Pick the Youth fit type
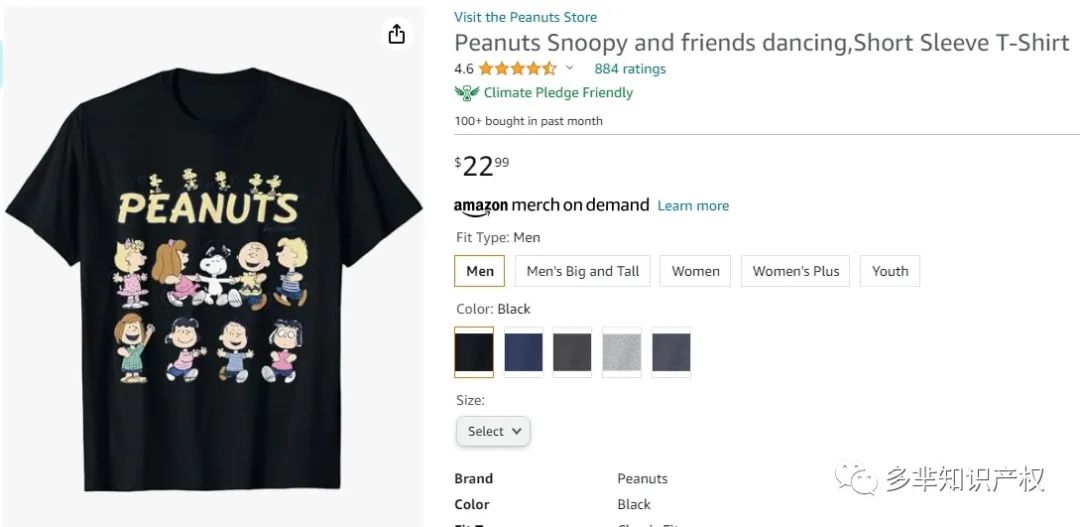Viewport: 1080px width, 527px height. tap(890, 271)
